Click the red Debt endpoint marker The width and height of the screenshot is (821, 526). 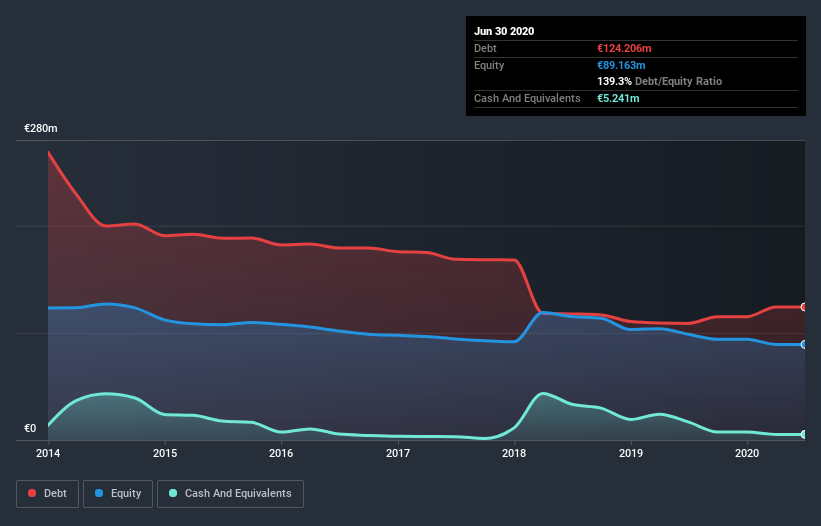pyautogui.click(x=804, y=307)
